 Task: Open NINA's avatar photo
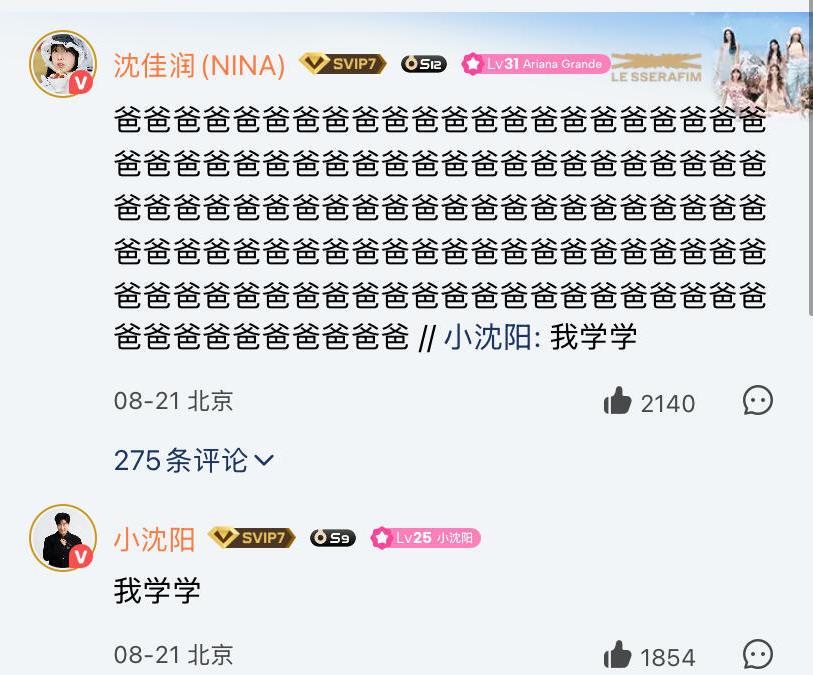tap(63, 64)
